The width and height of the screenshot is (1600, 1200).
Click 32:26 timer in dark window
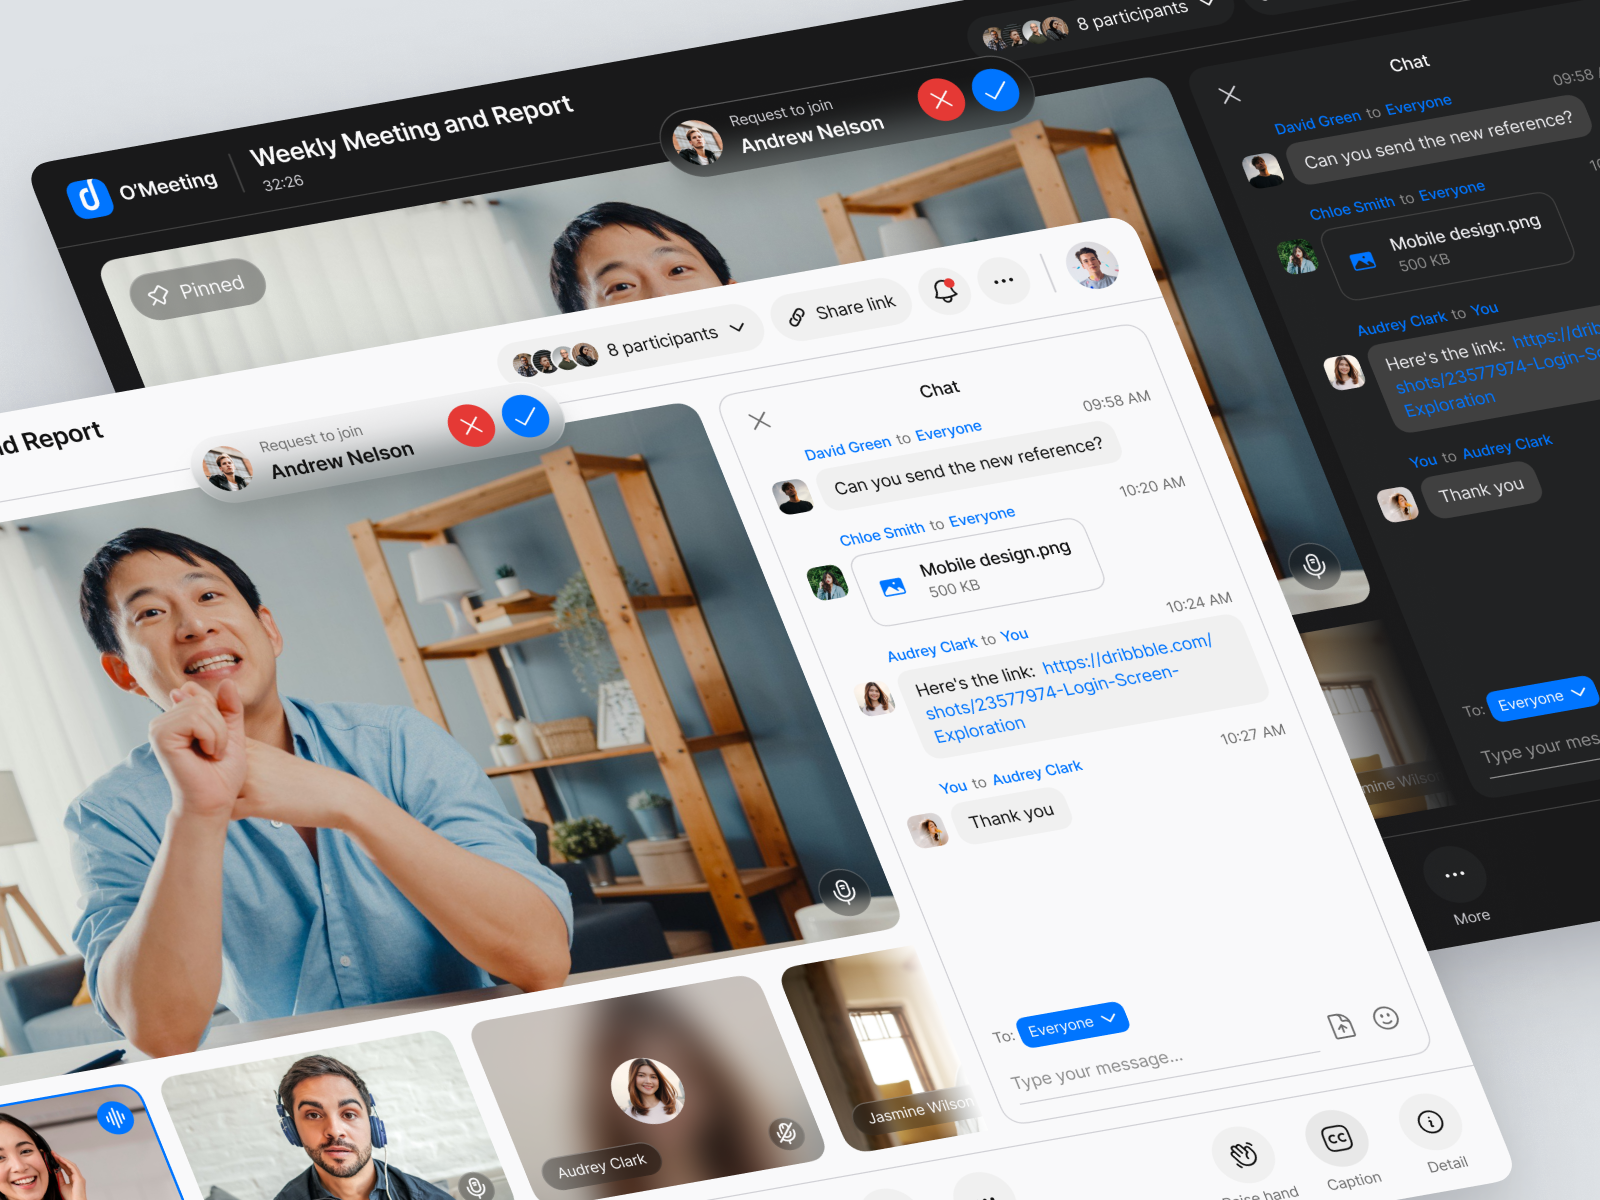click(283, 183)
